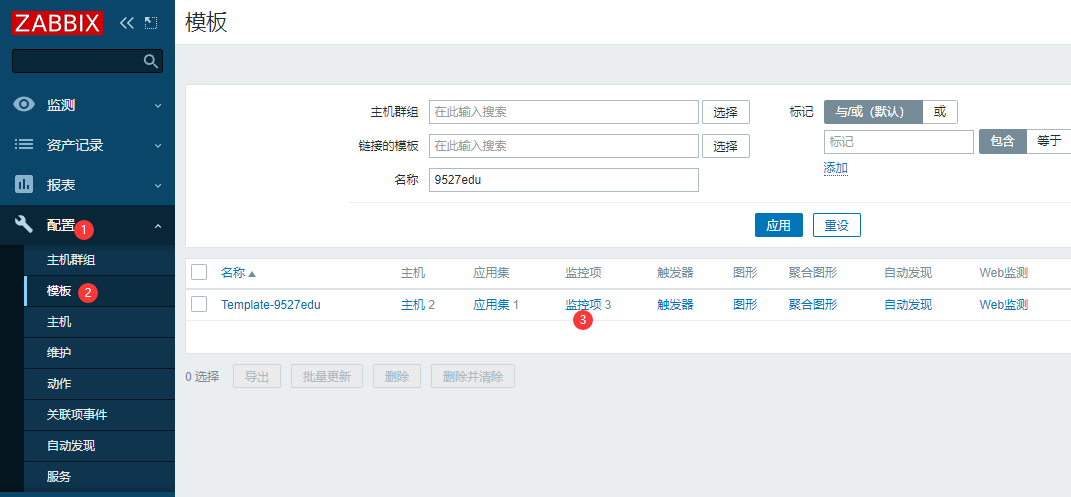
Task: Open 自动发现 link in template row
Action: (908, 305)
